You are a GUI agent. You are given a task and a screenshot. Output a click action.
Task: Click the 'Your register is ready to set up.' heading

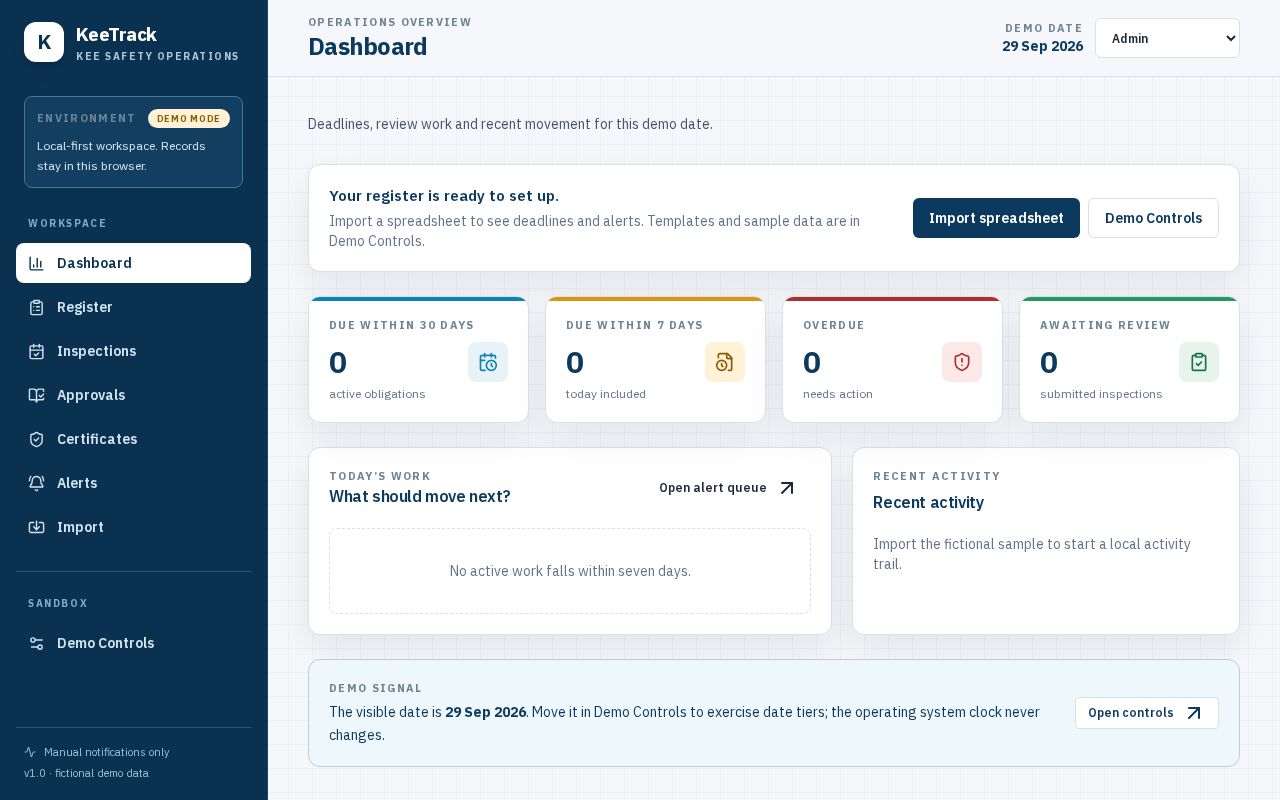(x=444, y=196)
